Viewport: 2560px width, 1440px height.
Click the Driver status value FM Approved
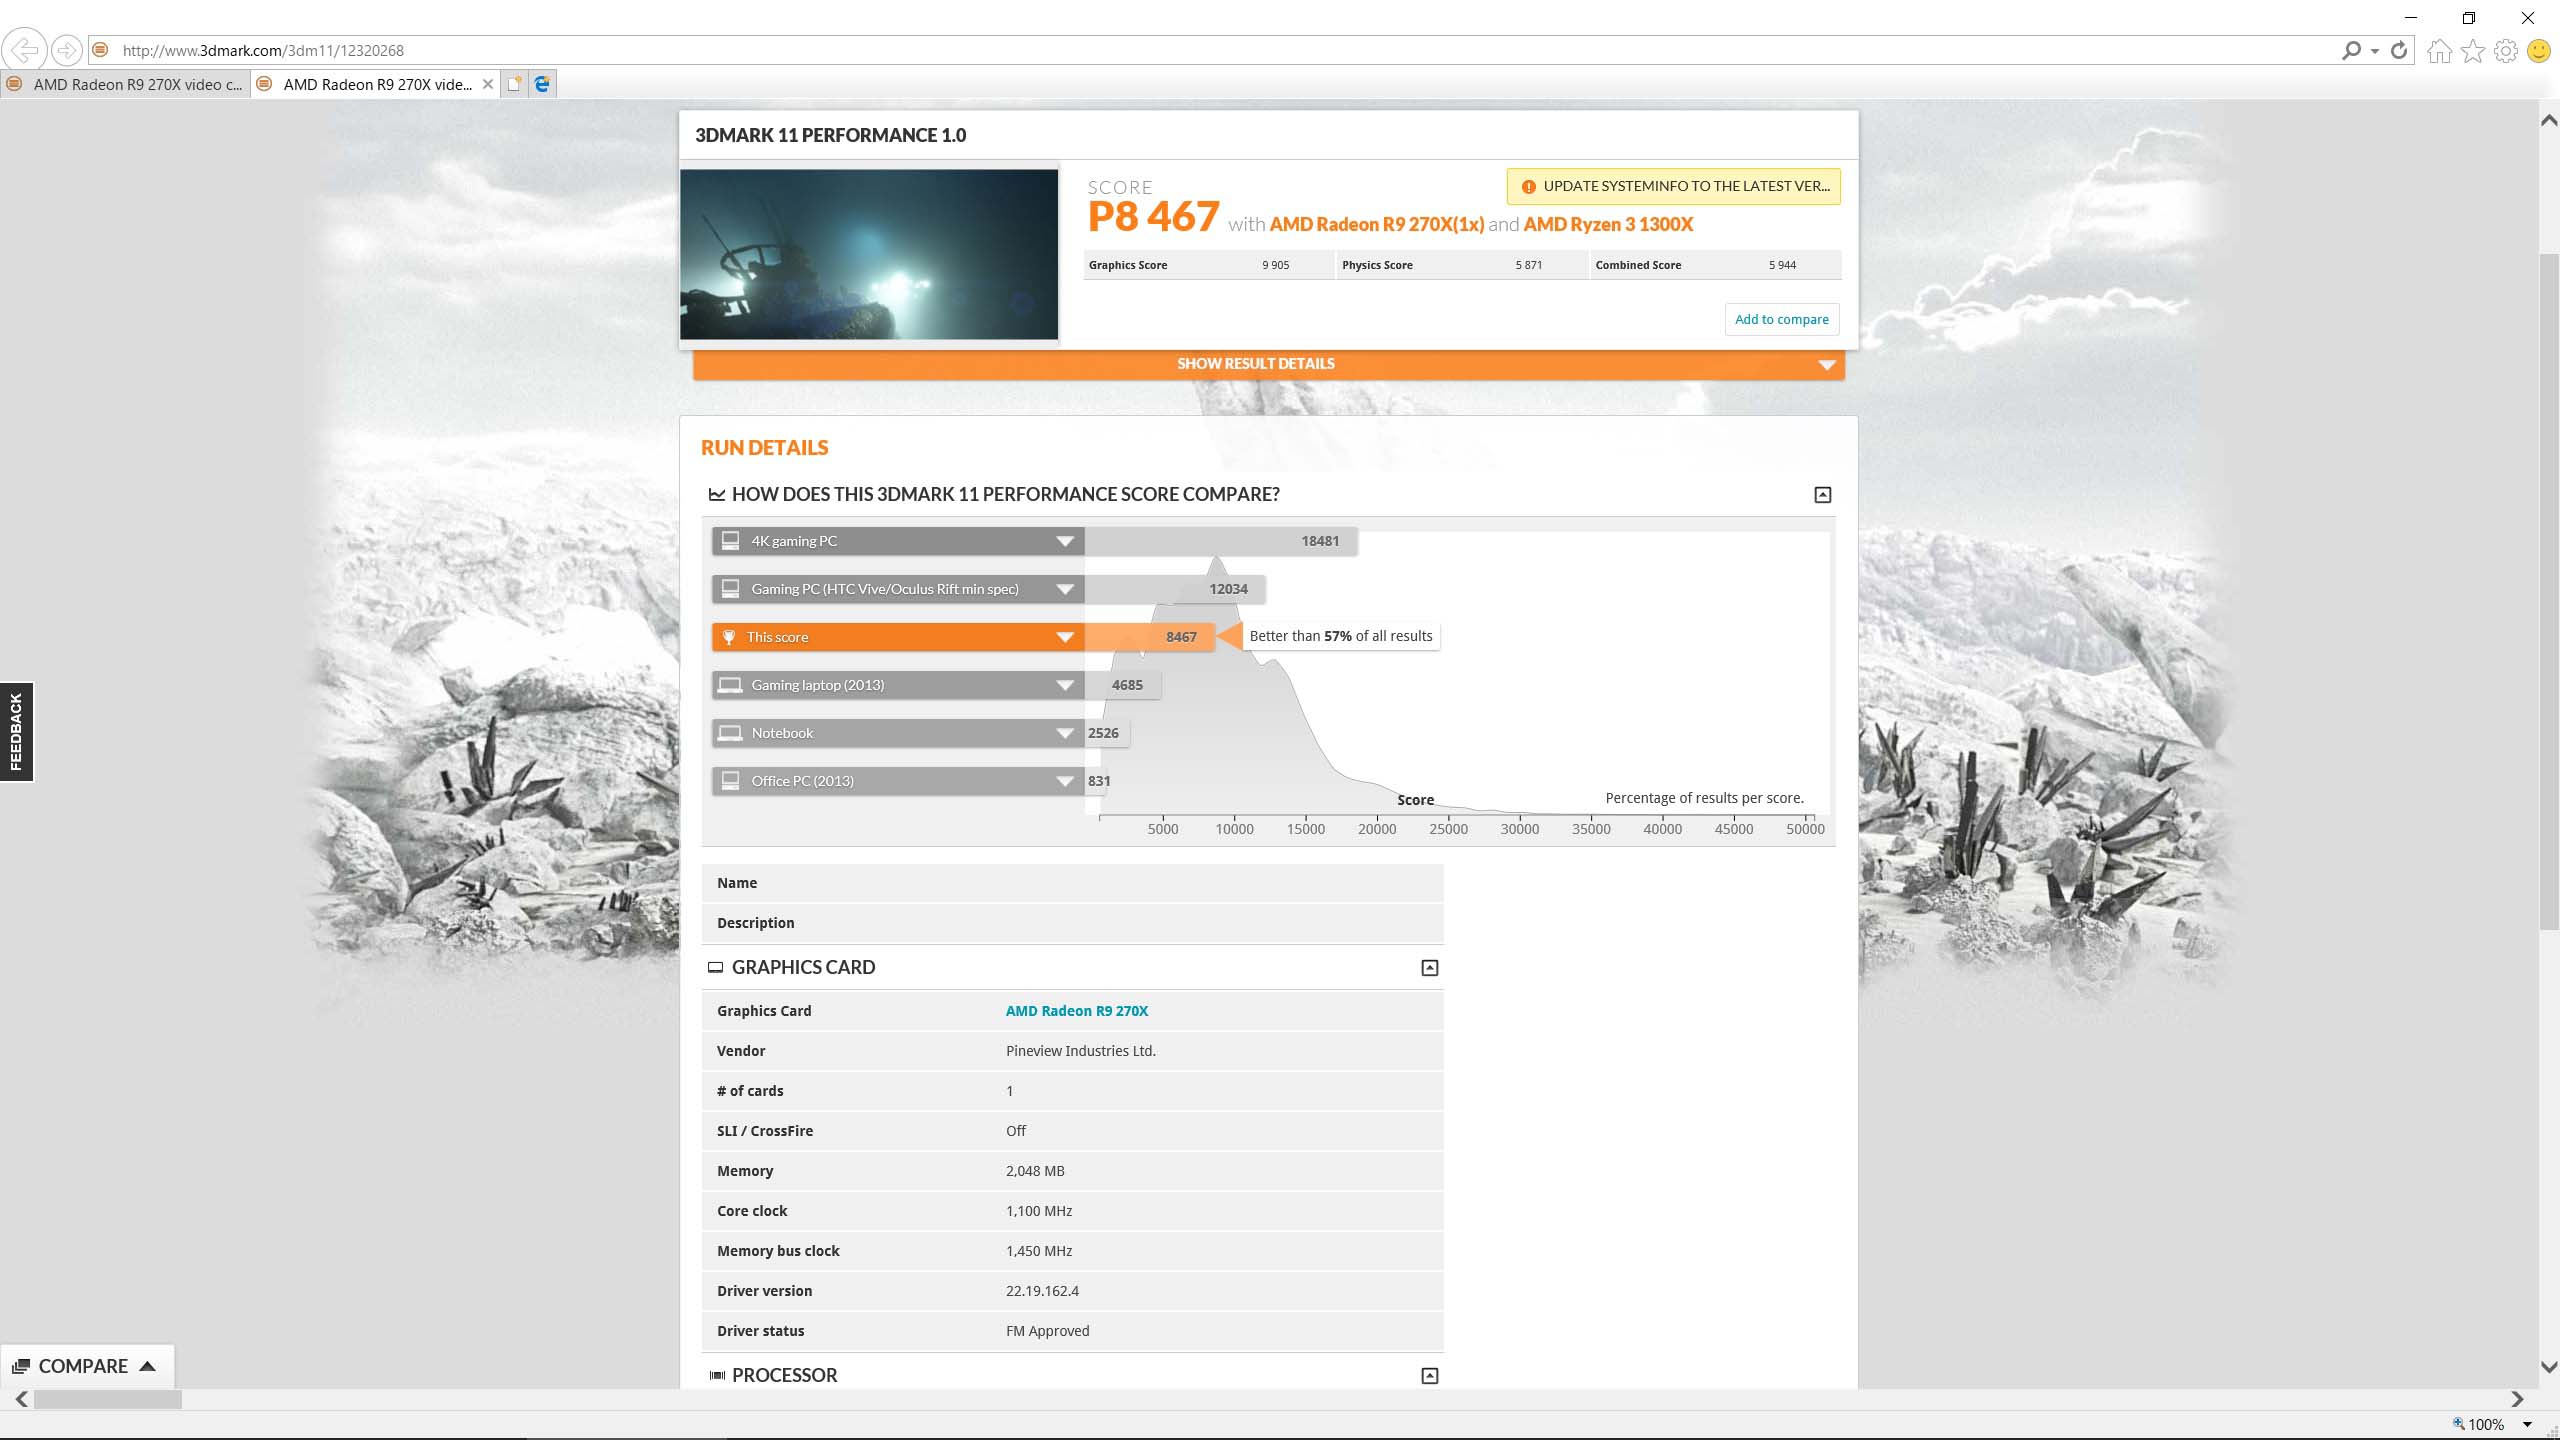point(1047,1331)
